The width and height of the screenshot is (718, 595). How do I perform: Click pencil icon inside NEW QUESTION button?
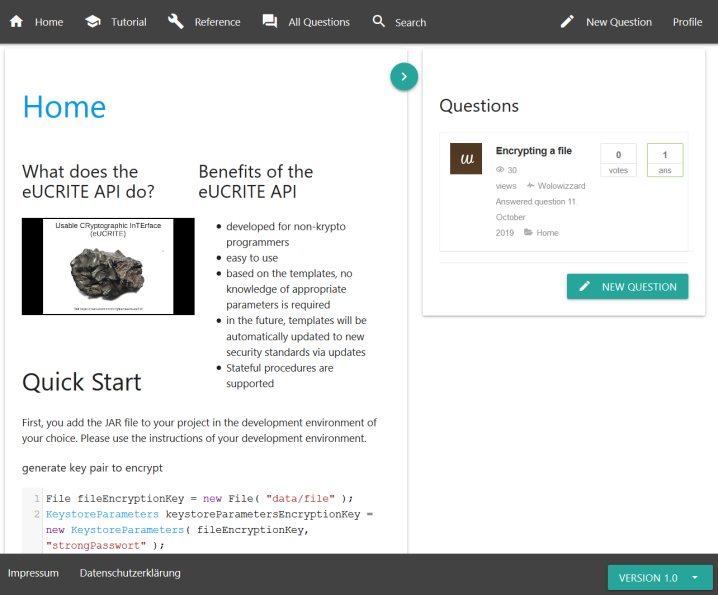pos(585,287)
